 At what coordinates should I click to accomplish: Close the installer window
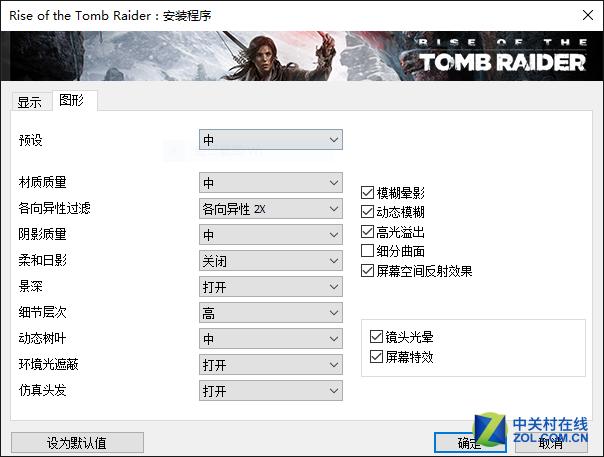(587, 15)
